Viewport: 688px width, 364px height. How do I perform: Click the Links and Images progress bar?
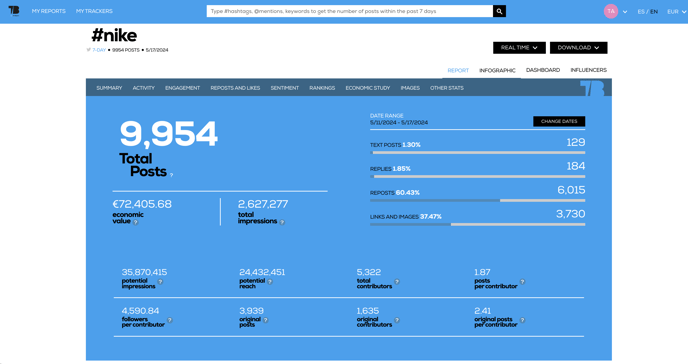pos(477,225)
